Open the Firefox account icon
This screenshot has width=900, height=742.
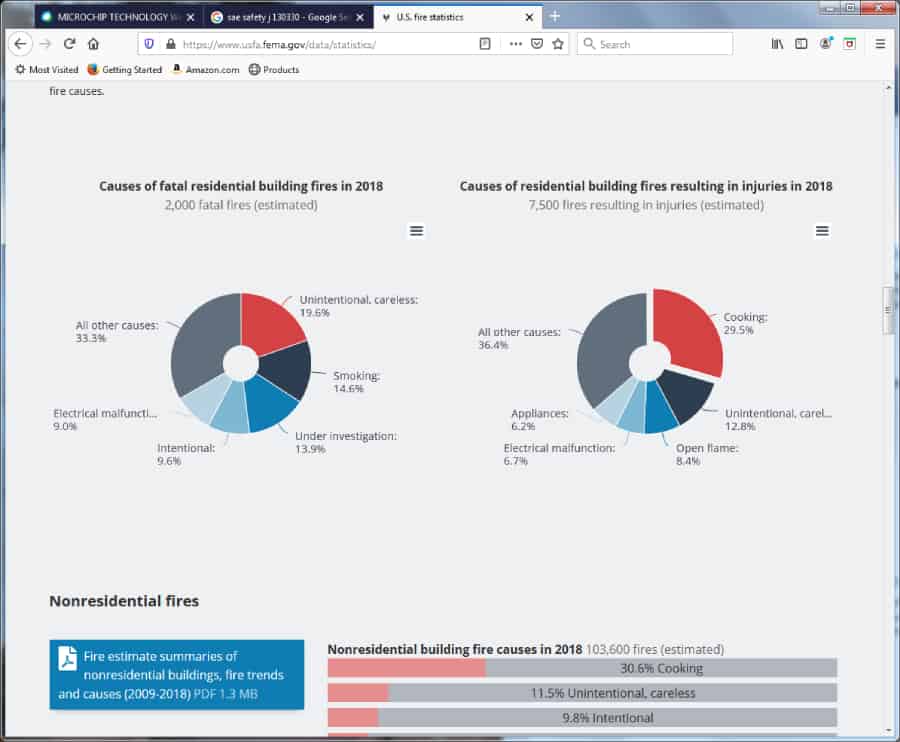[826, 44]
